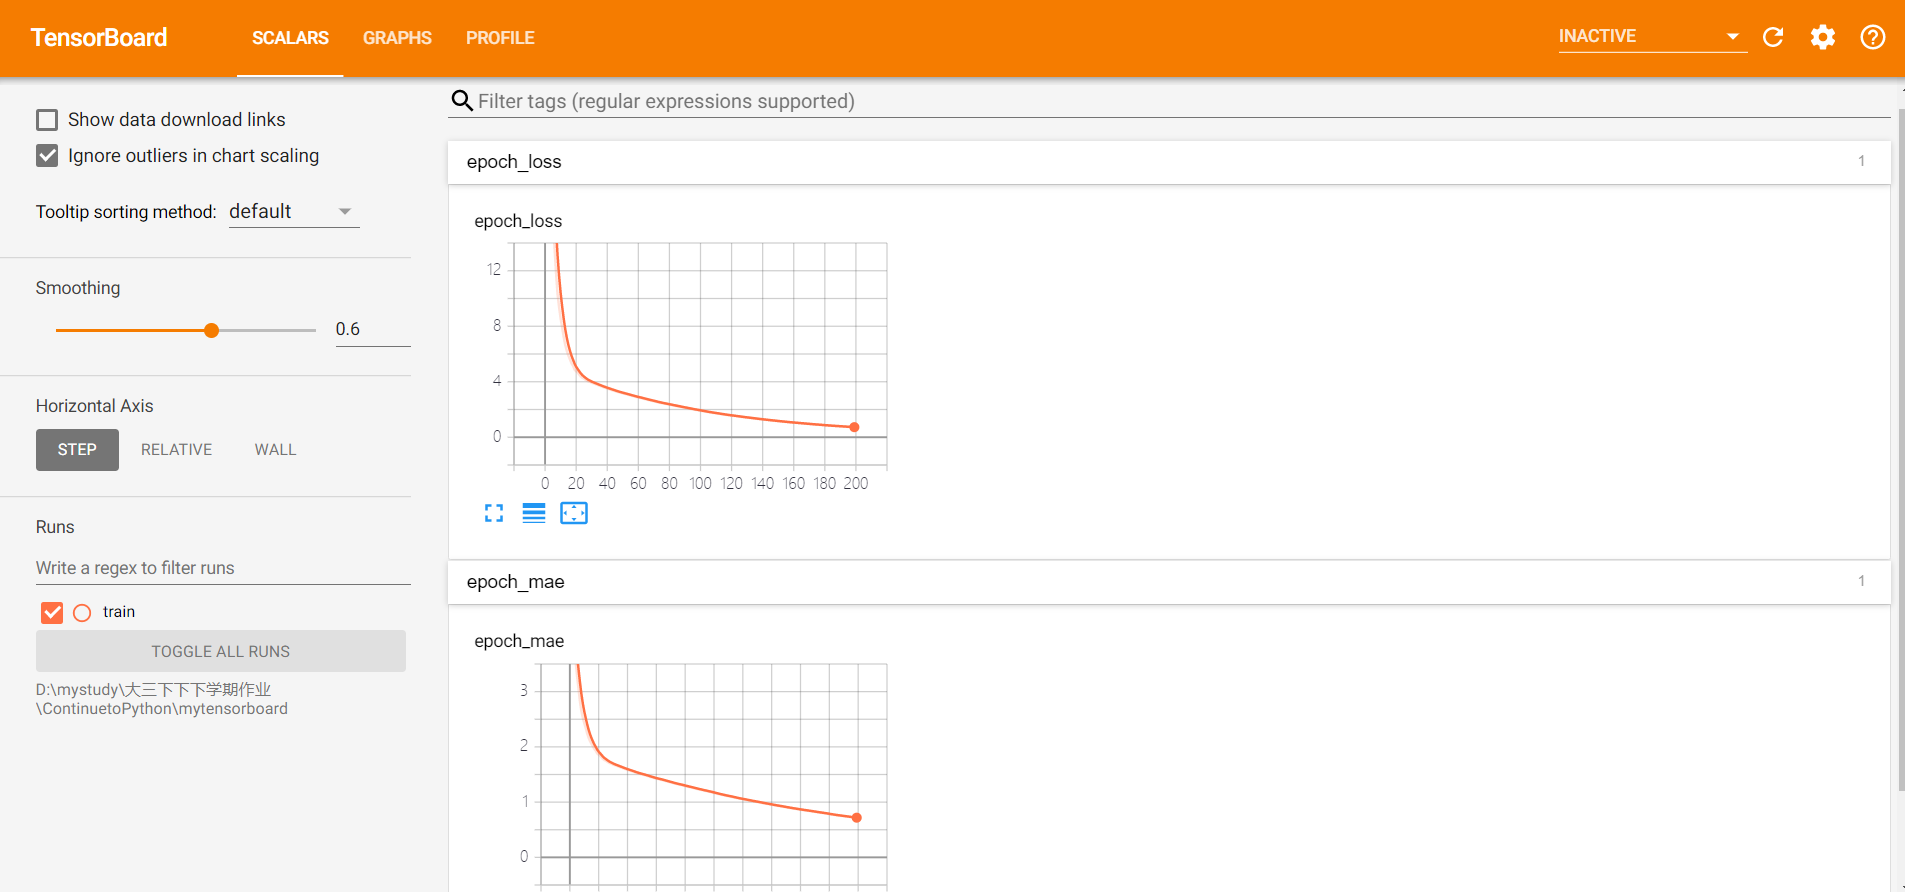Screen dimensions: 1905x892
Task: Click the epoch_loss chart title text
Action: pyautogui.click(x=518, y=221)
